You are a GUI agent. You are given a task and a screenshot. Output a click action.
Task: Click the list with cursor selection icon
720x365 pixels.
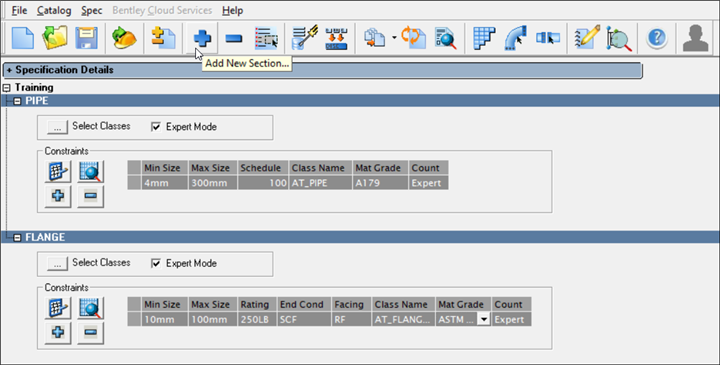(x=266, y=38)
